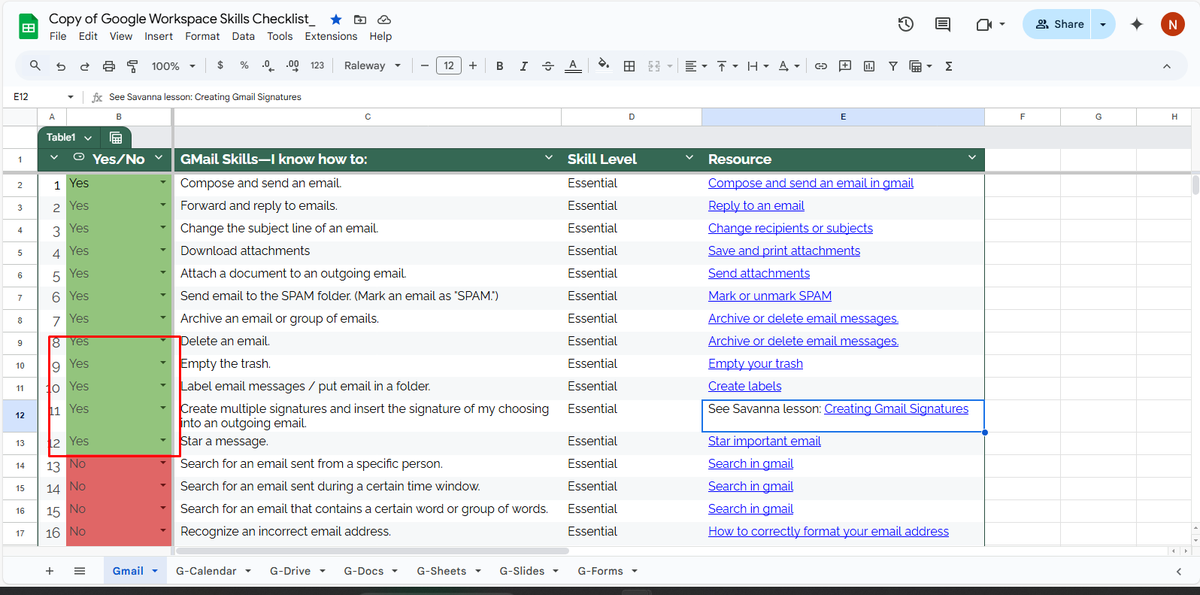Open the Skill Level column header dropdown
The image size is (1200, 595).
689,159
